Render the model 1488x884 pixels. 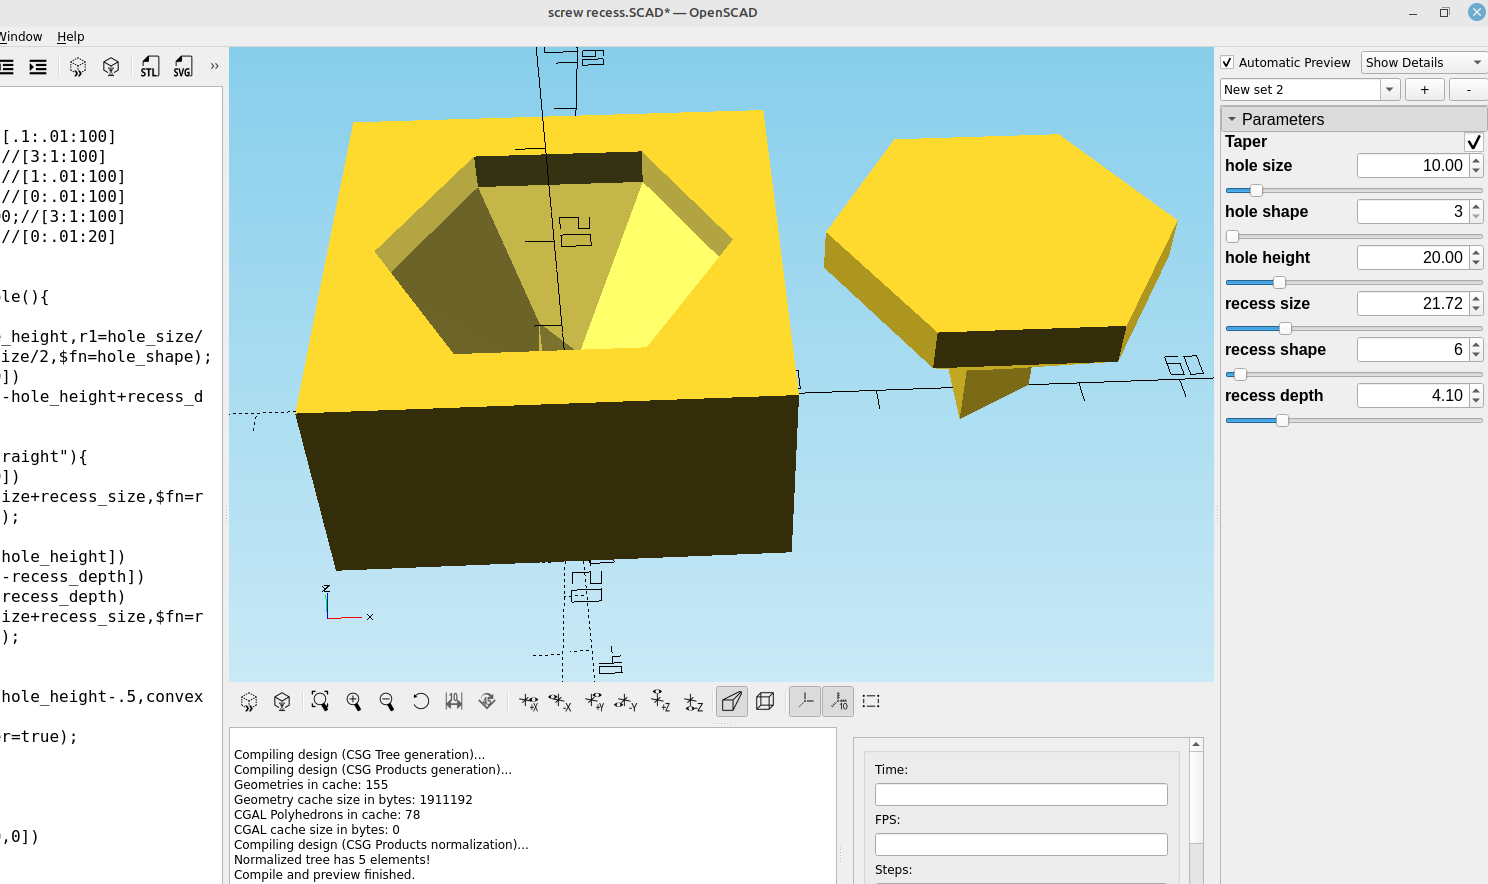[110, 66]
